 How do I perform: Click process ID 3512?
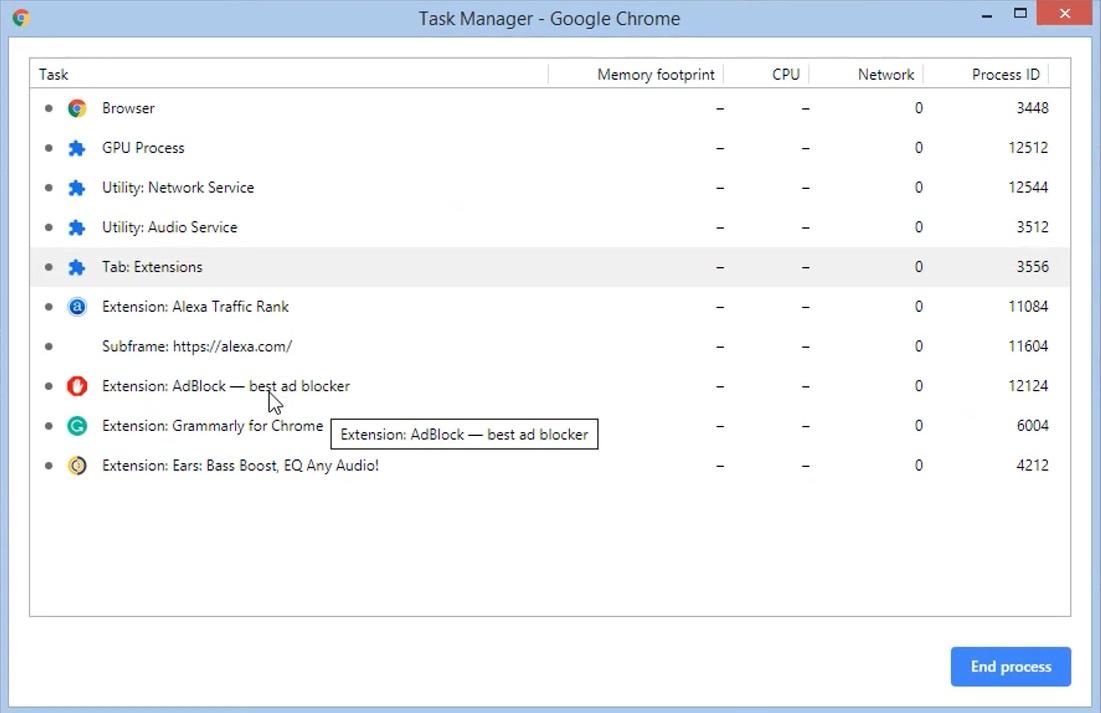pyautogui.click(x=1032, y=228)
